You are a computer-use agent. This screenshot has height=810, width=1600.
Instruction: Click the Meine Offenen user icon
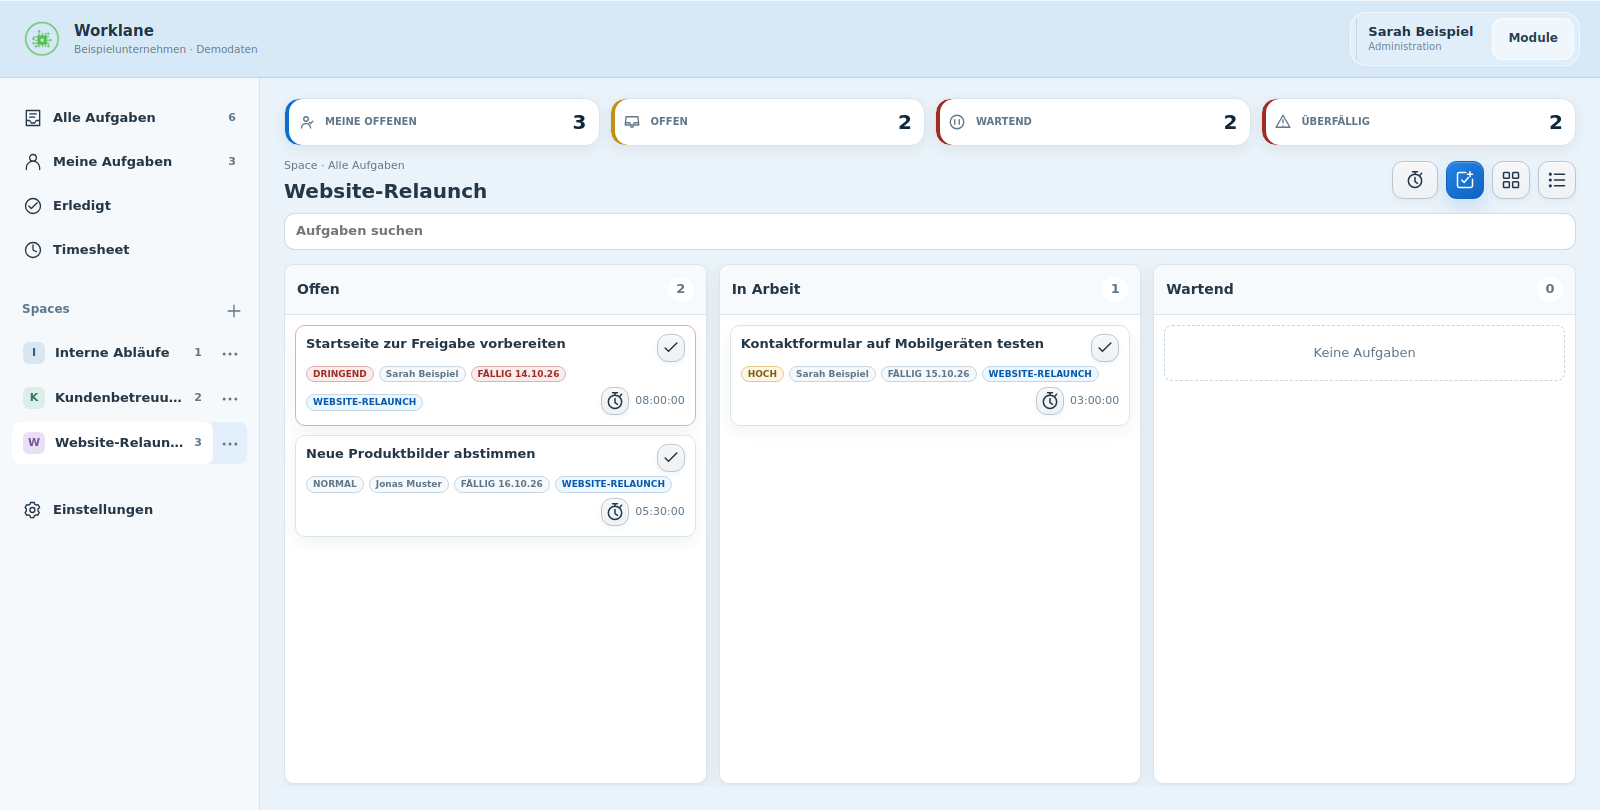(307, 122)
